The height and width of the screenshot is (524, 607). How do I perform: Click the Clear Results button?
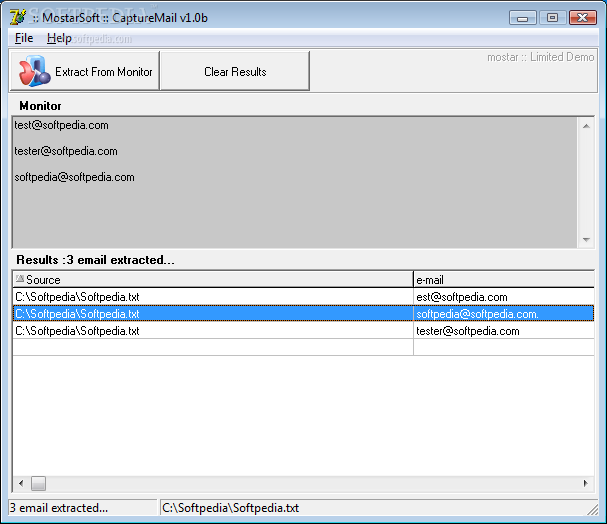[x=235, y=71]
